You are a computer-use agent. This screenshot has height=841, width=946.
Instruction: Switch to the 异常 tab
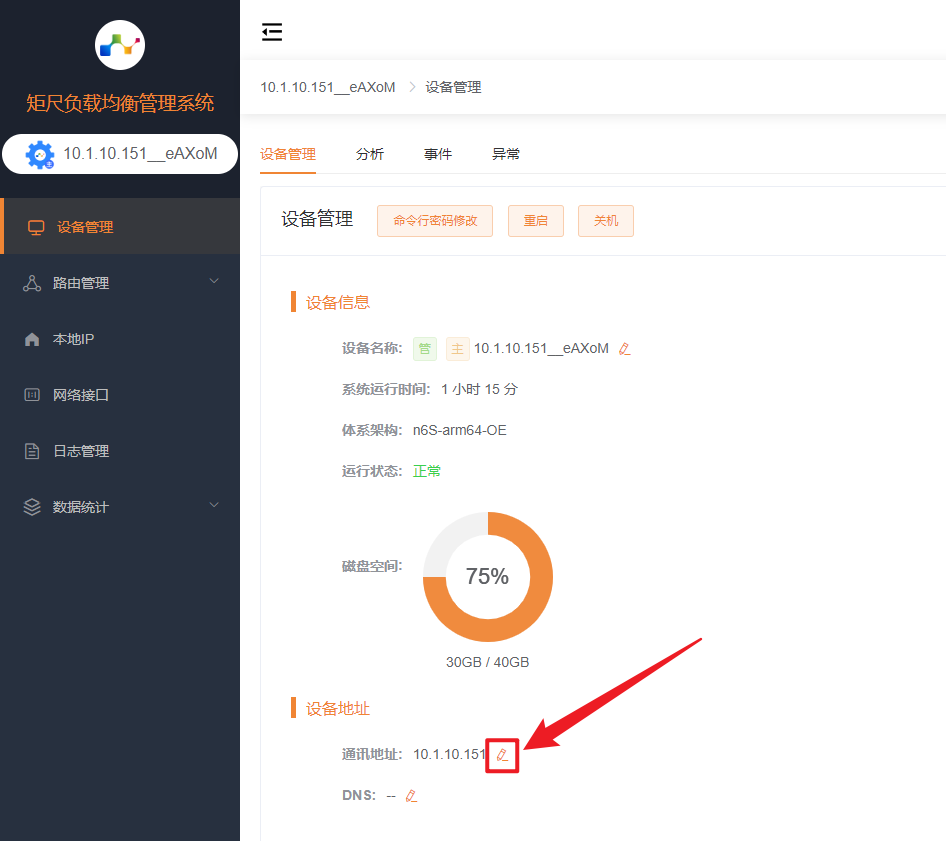[506, 154]
